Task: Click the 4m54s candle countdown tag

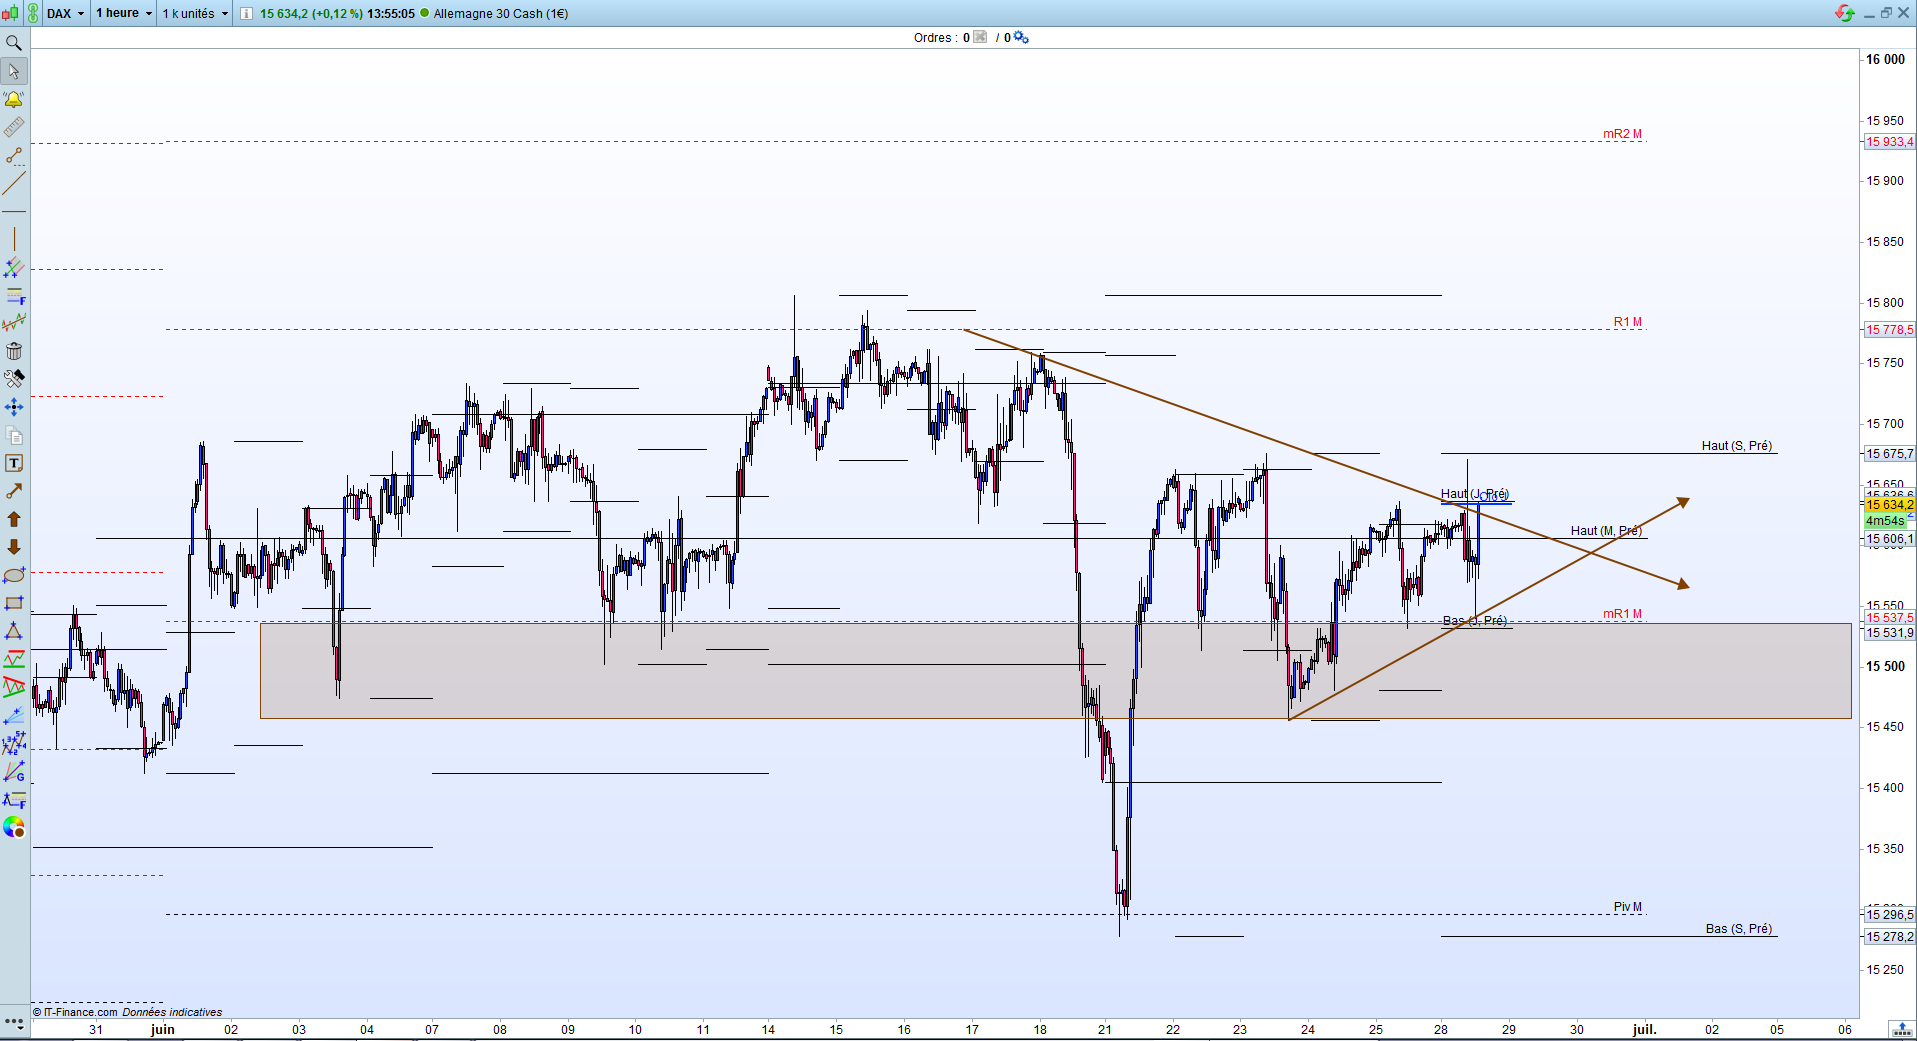Action: (x=1885, y=521)
